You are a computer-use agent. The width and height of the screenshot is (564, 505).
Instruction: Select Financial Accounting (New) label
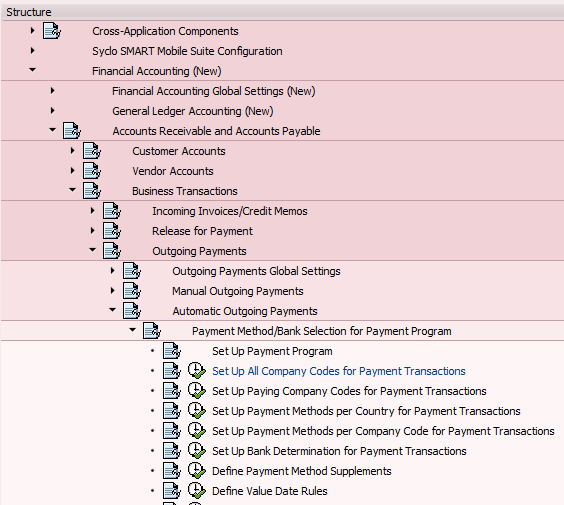pyautogui.click(x=156, y=71)
